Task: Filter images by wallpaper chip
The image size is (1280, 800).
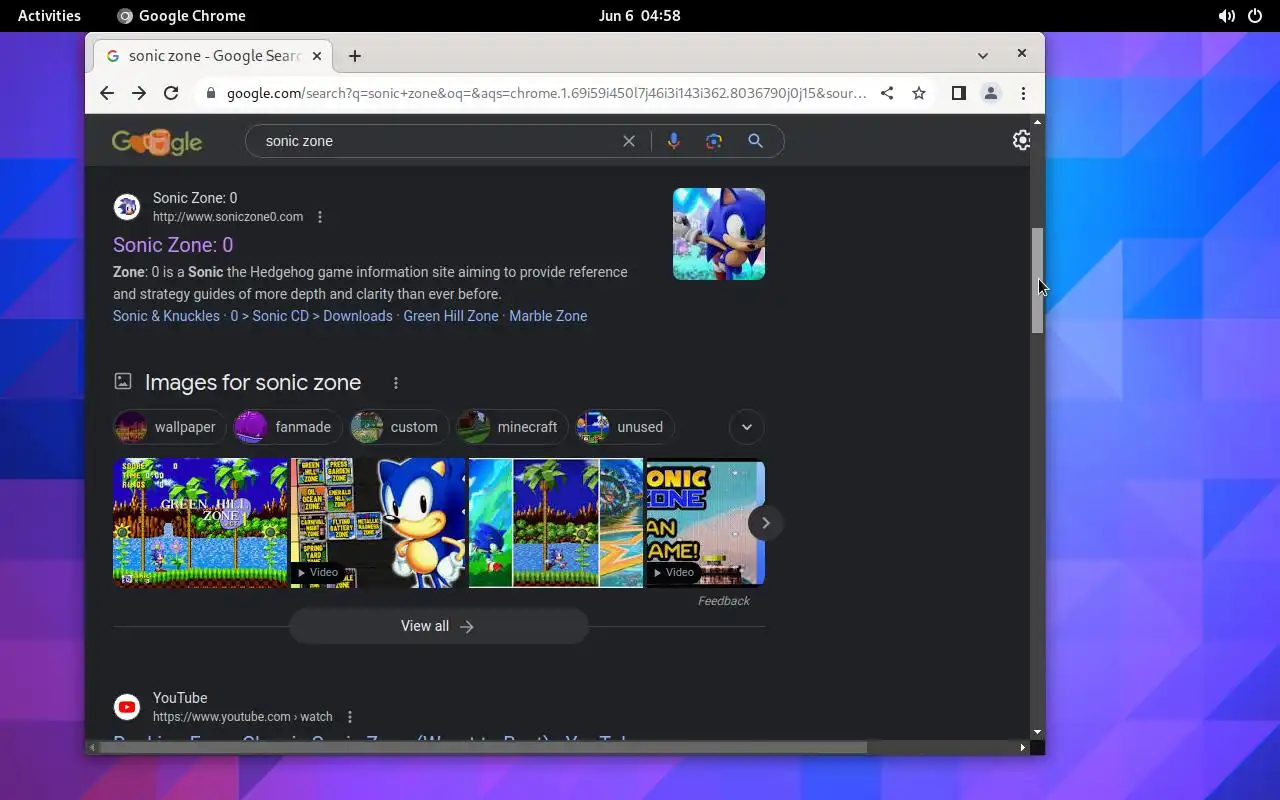Action: (x=170, y=427)
